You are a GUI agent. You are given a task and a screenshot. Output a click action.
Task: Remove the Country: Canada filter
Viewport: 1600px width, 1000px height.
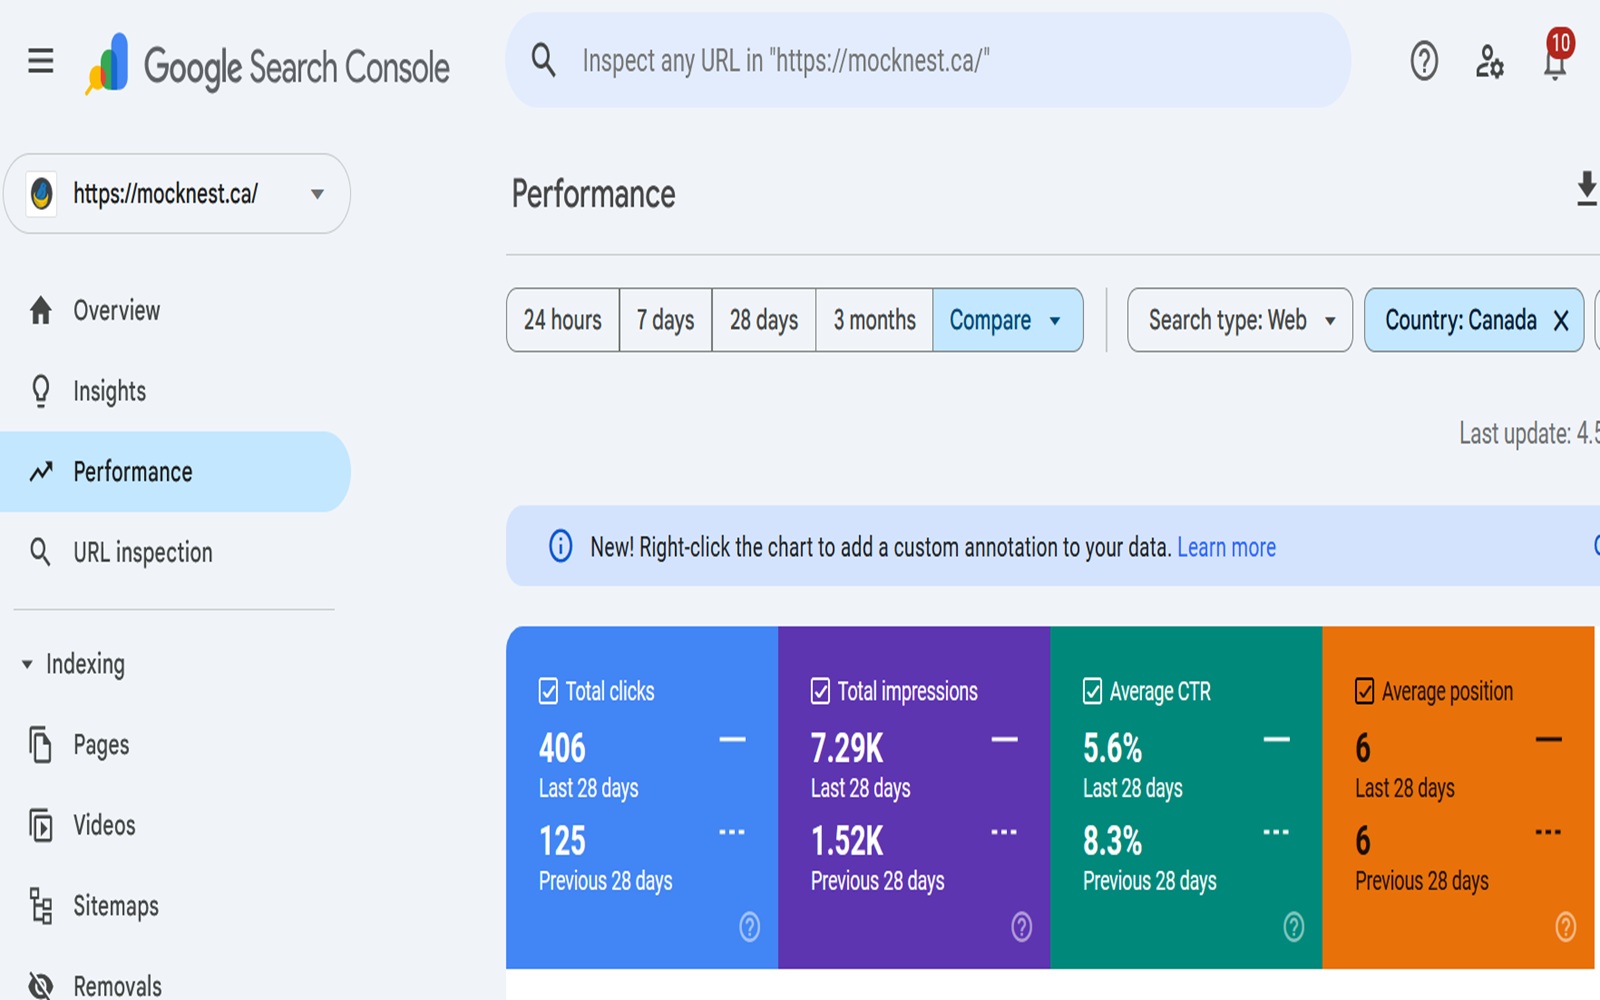[x=1559, y=320]
